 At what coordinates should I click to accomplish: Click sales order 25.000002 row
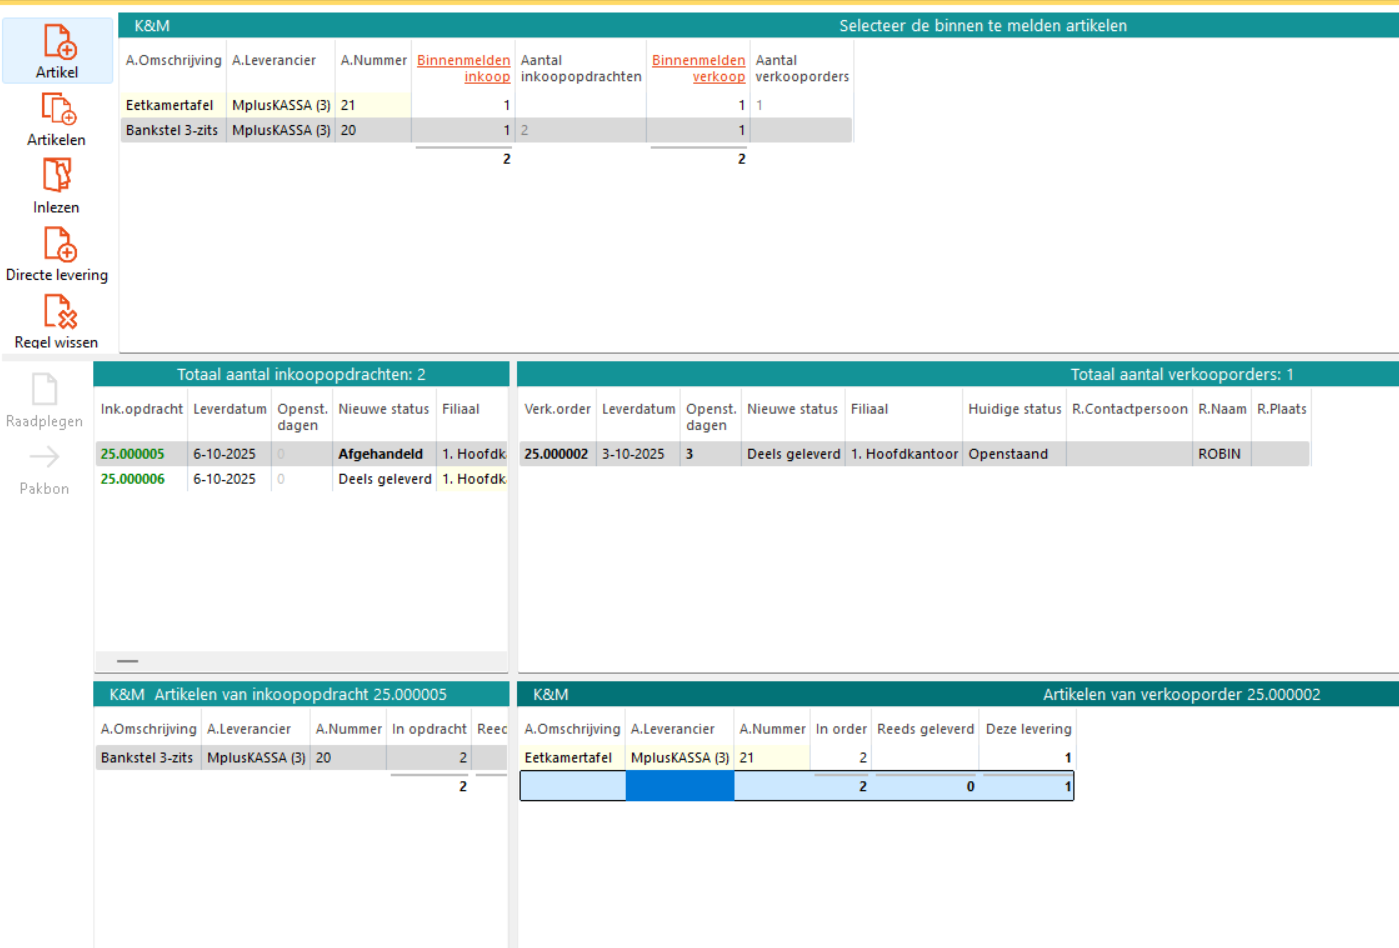point(556,454)
